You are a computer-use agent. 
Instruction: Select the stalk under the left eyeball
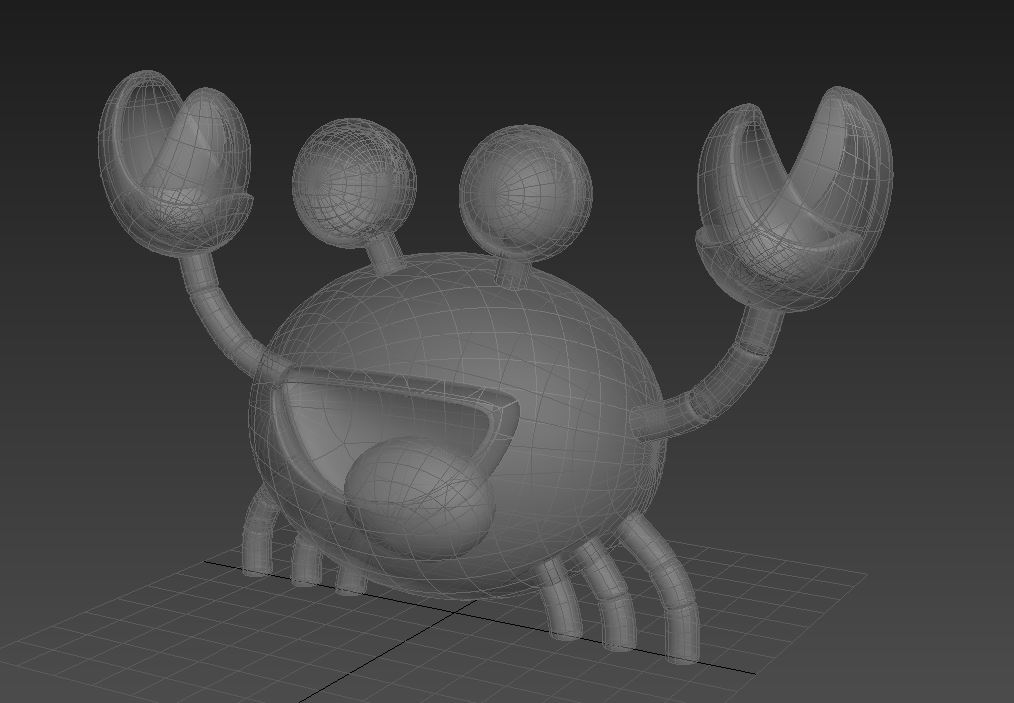pos(388,254)
